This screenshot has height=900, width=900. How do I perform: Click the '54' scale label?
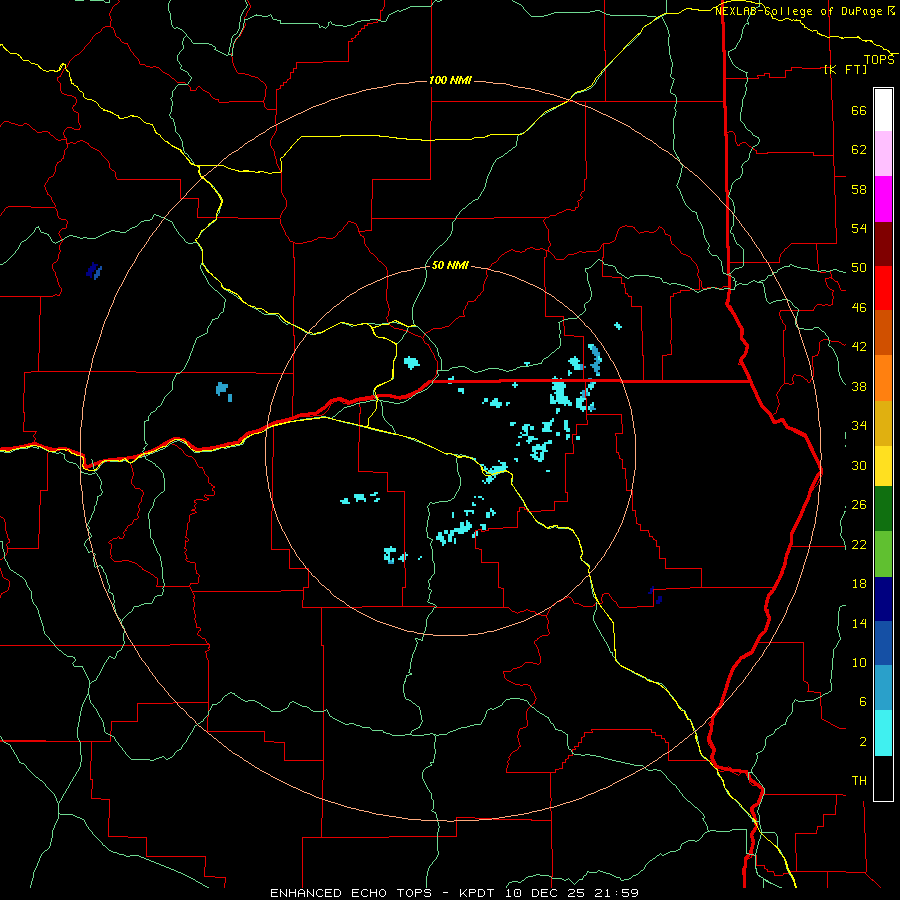(859, 228)
